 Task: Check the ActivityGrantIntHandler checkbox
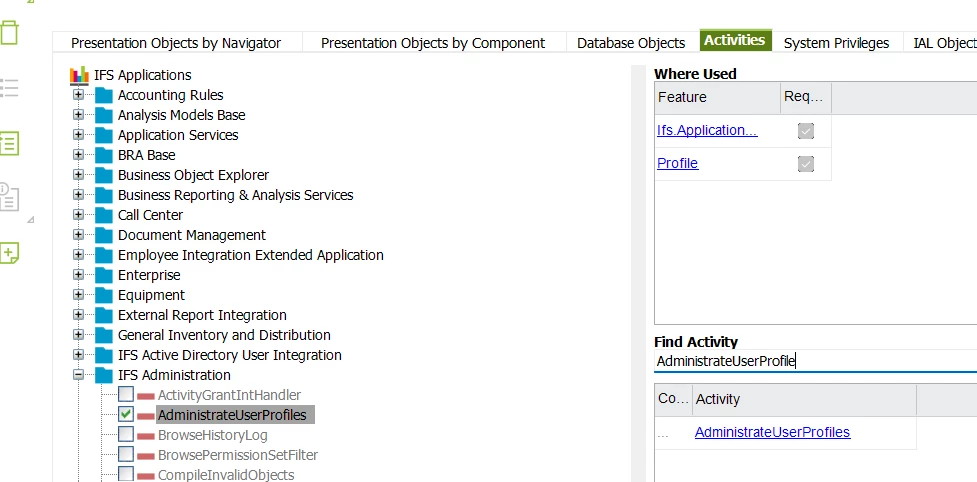(126, 394)
